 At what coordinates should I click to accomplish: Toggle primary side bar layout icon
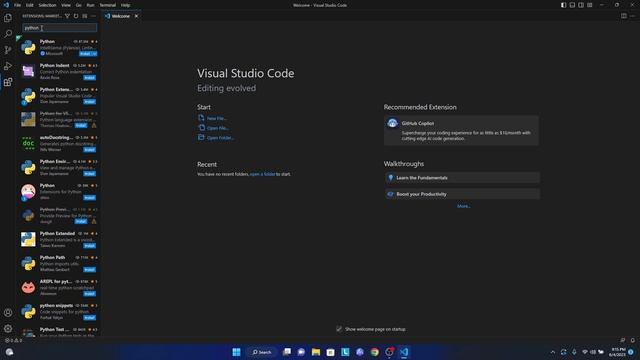[563, 5]
